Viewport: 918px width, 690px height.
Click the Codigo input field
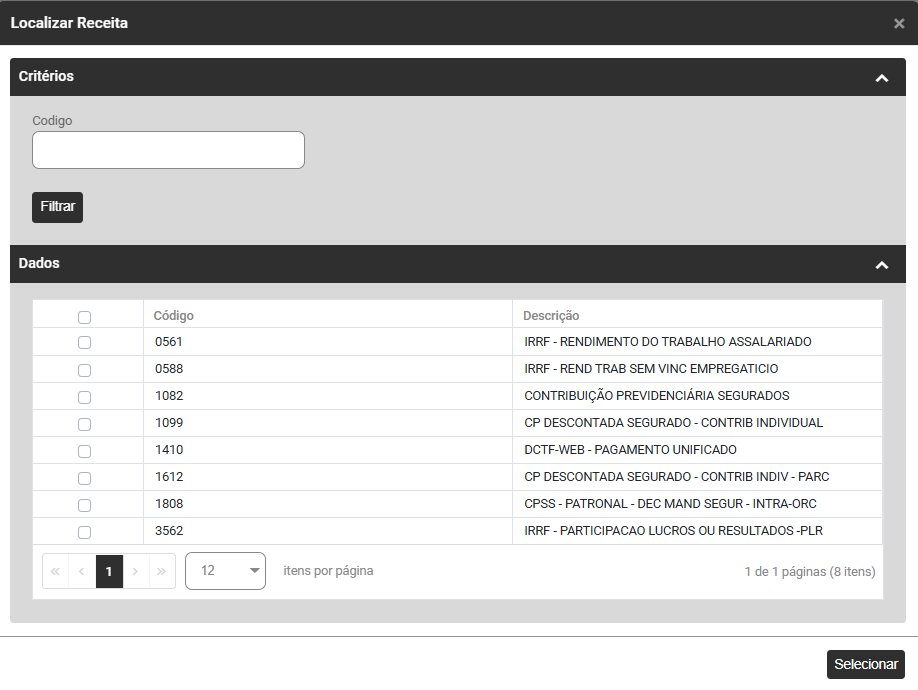point(168,150)
